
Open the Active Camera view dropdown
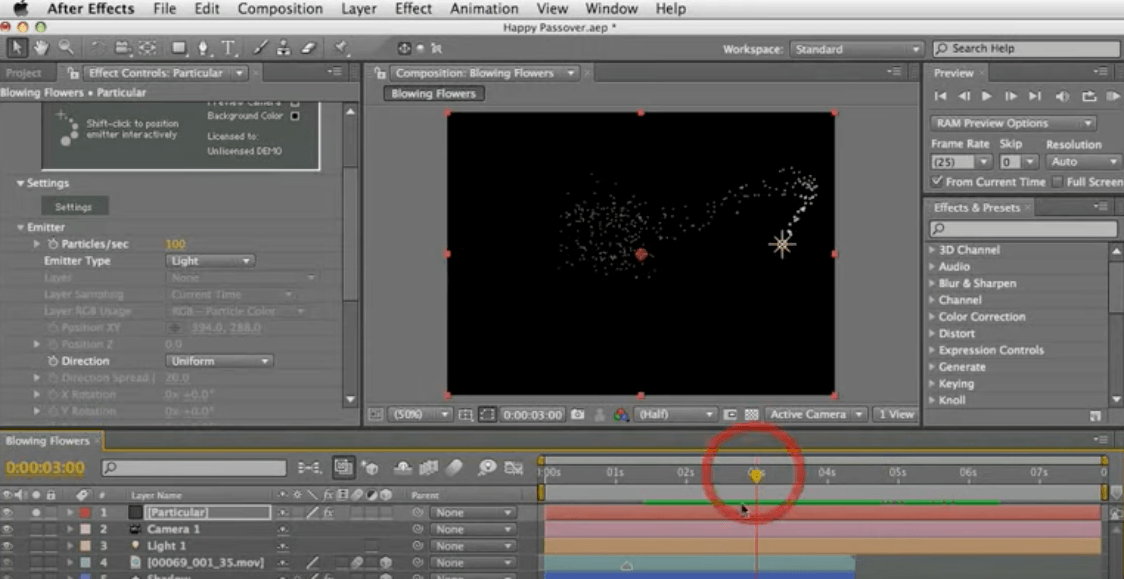click(x=815, y=415)
